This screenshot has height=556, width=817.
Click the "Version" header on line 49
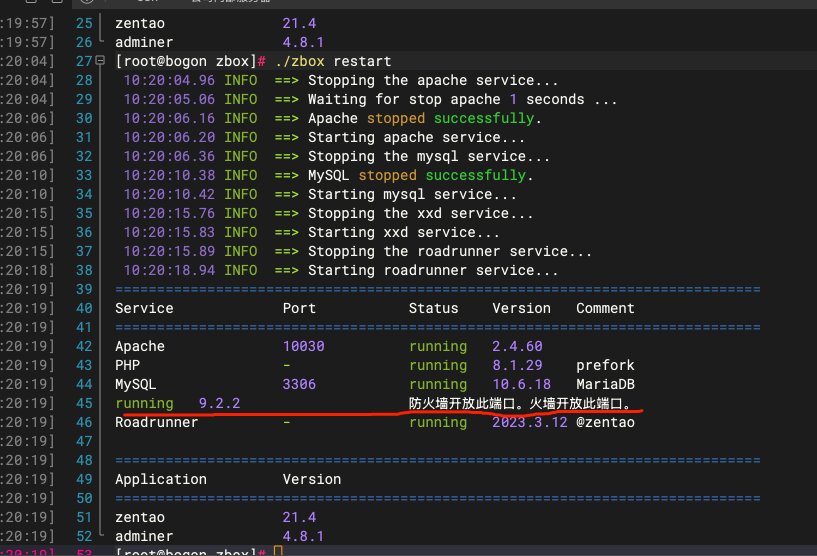coord(312,479)
